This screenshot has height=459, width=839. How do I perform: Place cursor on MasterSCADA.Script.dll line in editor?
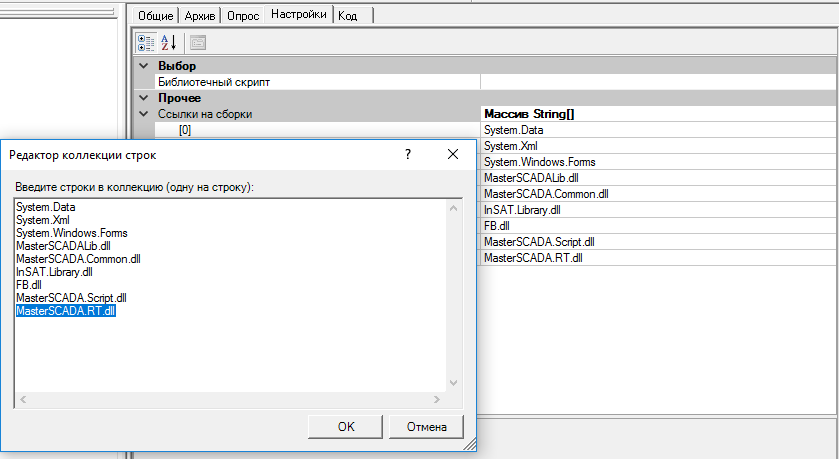pos(71,298)
